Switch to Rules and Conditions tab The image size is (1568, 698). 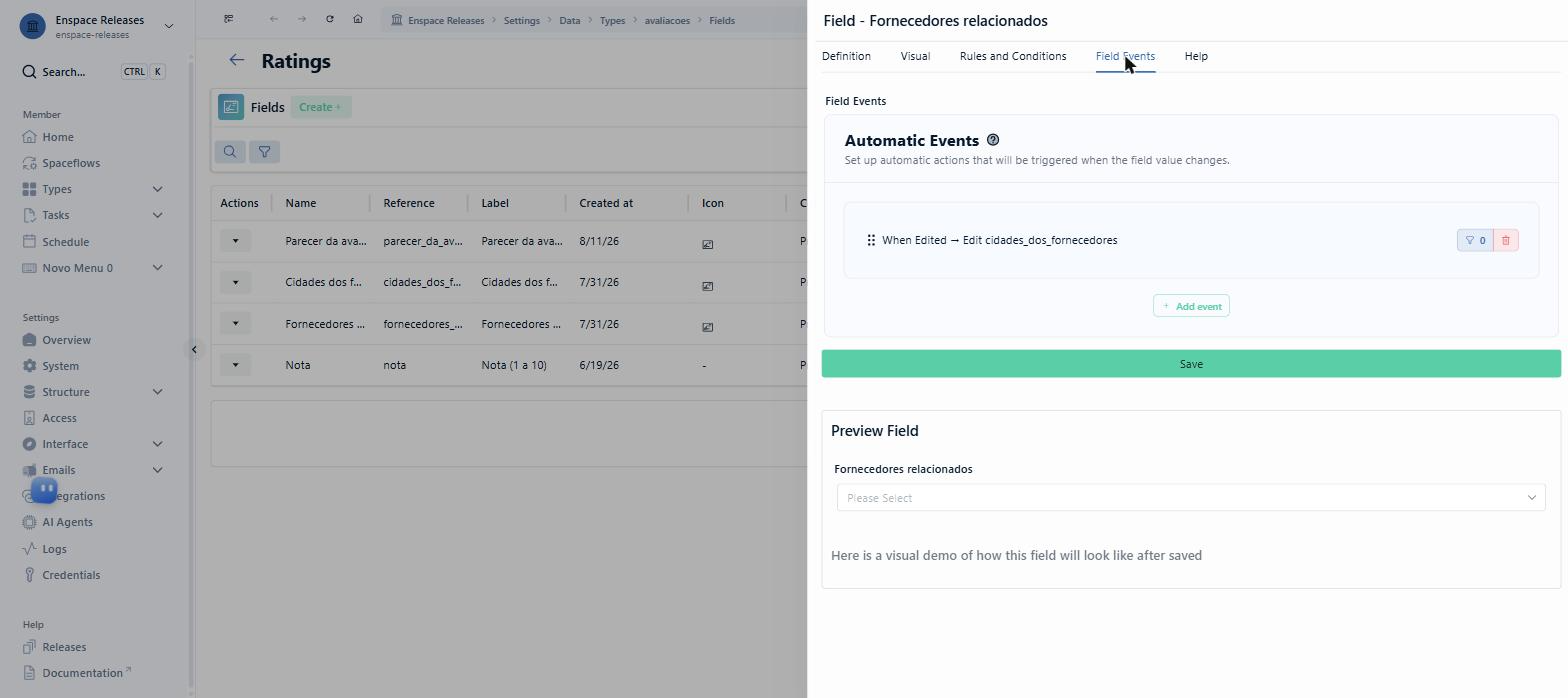pyautogui.click(x=1013, y=56)
